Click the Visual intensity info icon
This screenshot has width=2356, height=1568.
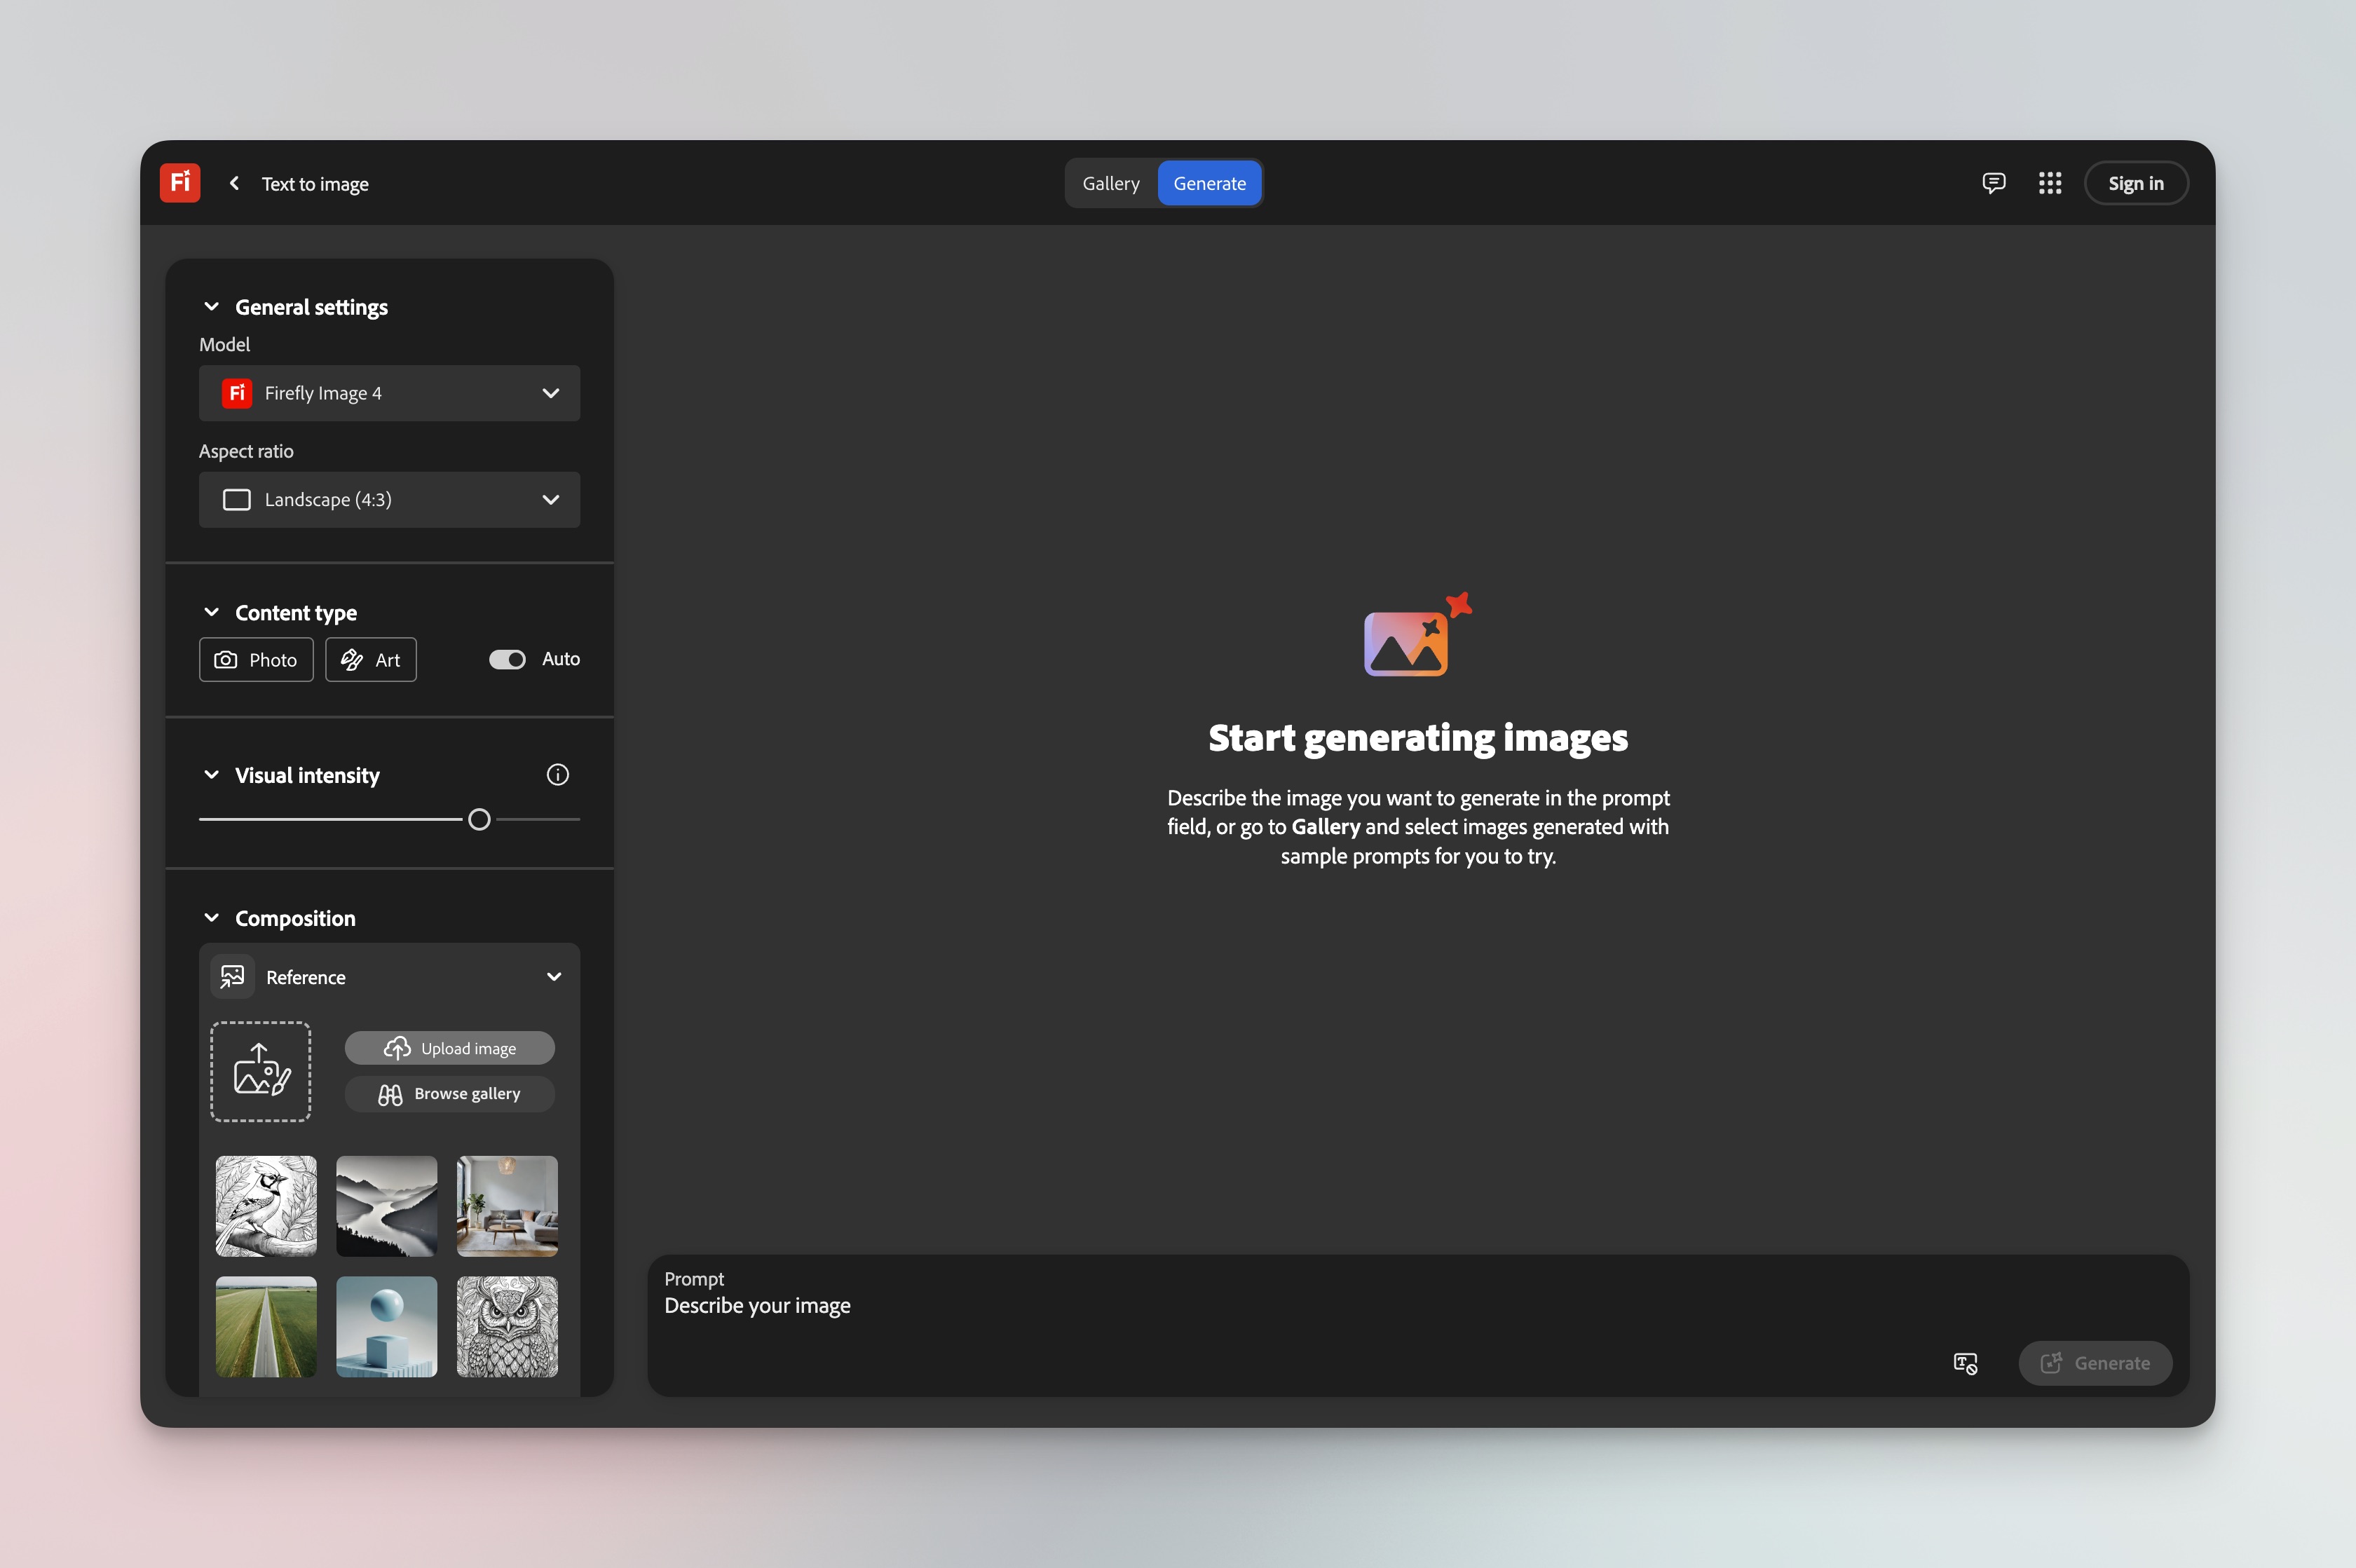(x=557, y=774)
